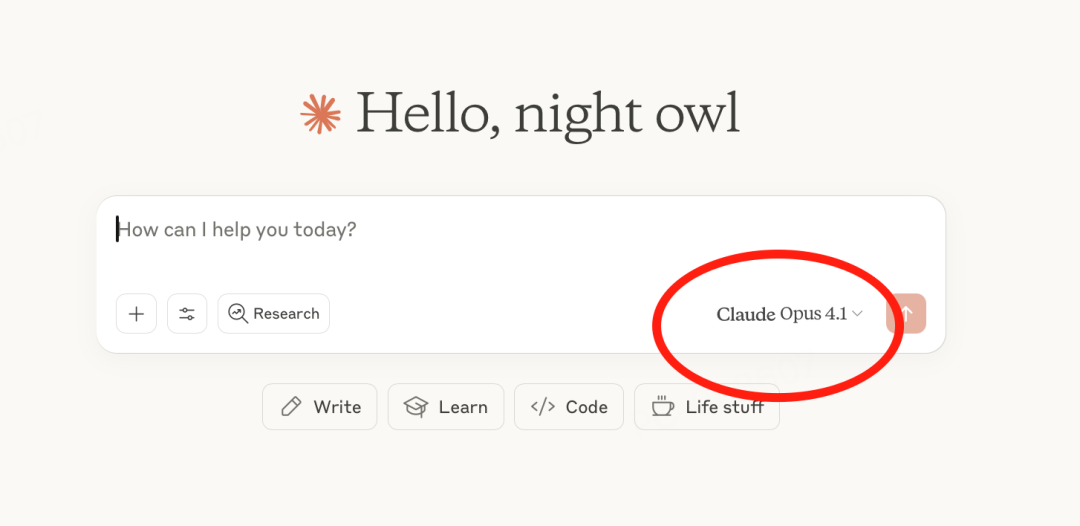1080x526 pixels.
Task: Open the Claude Opus 4.1 model selector
Action: click(789, 314)
